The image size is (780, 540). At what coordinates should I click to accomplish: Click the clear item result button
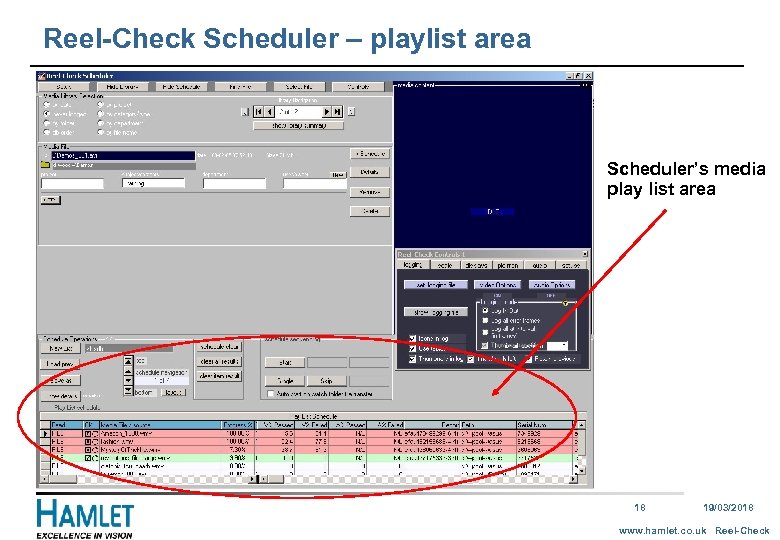tap(219, 376)
